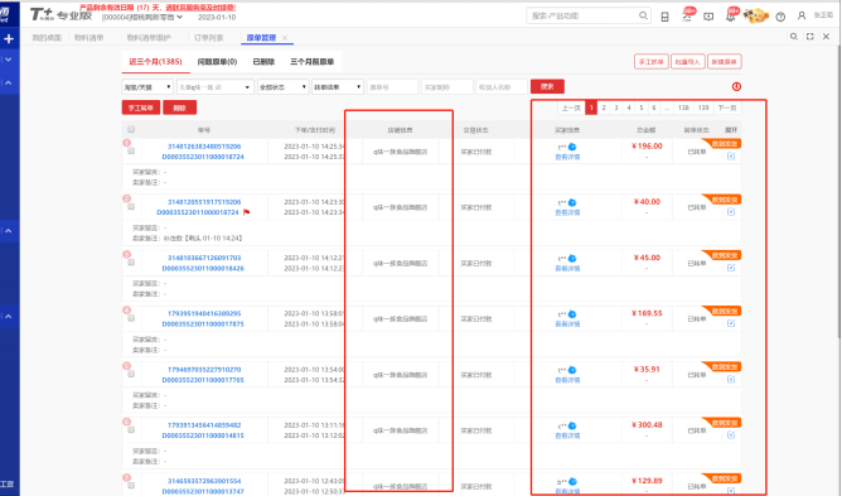Click the plus icon in left sidebar

coord(9,38)
